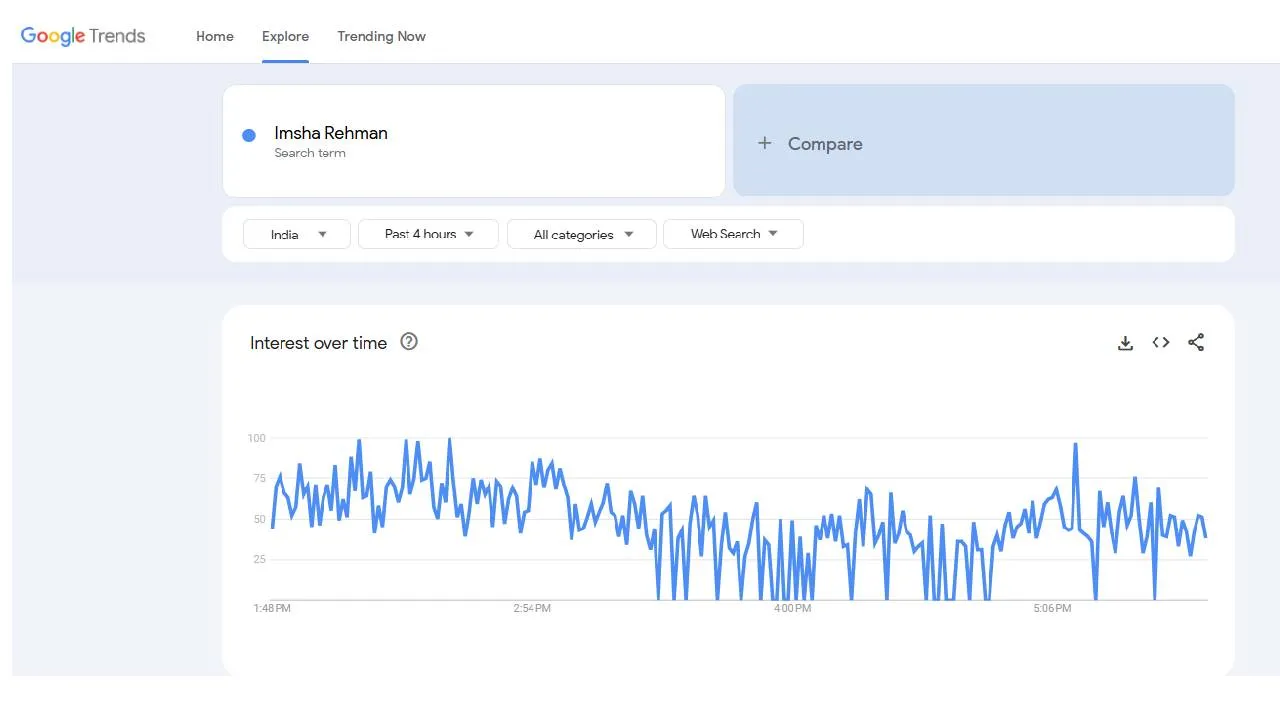The height and width of the screenshot is (720, 1280).
Task: Click the 1:48 PM axis label
Action: click(272, 608)
